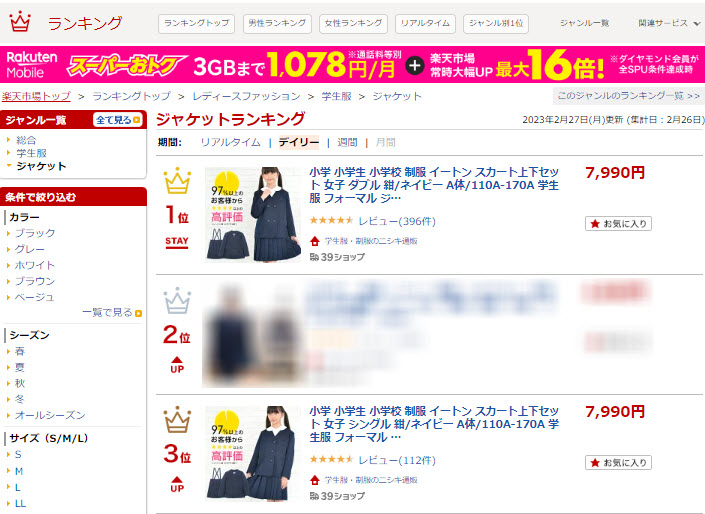Click 全て見る in the ジャンル一覧 header
The width and height of the screenshot is (705, 514).
(118, 120)
